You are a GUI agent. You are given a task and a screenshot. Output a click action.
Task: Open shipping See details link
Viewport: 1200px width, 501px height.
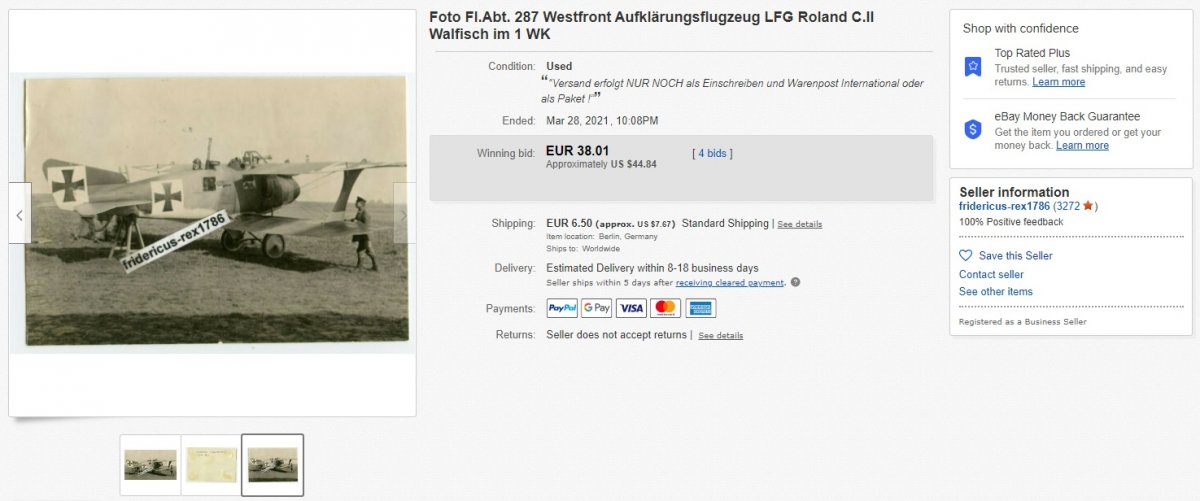tap(799, 224)
